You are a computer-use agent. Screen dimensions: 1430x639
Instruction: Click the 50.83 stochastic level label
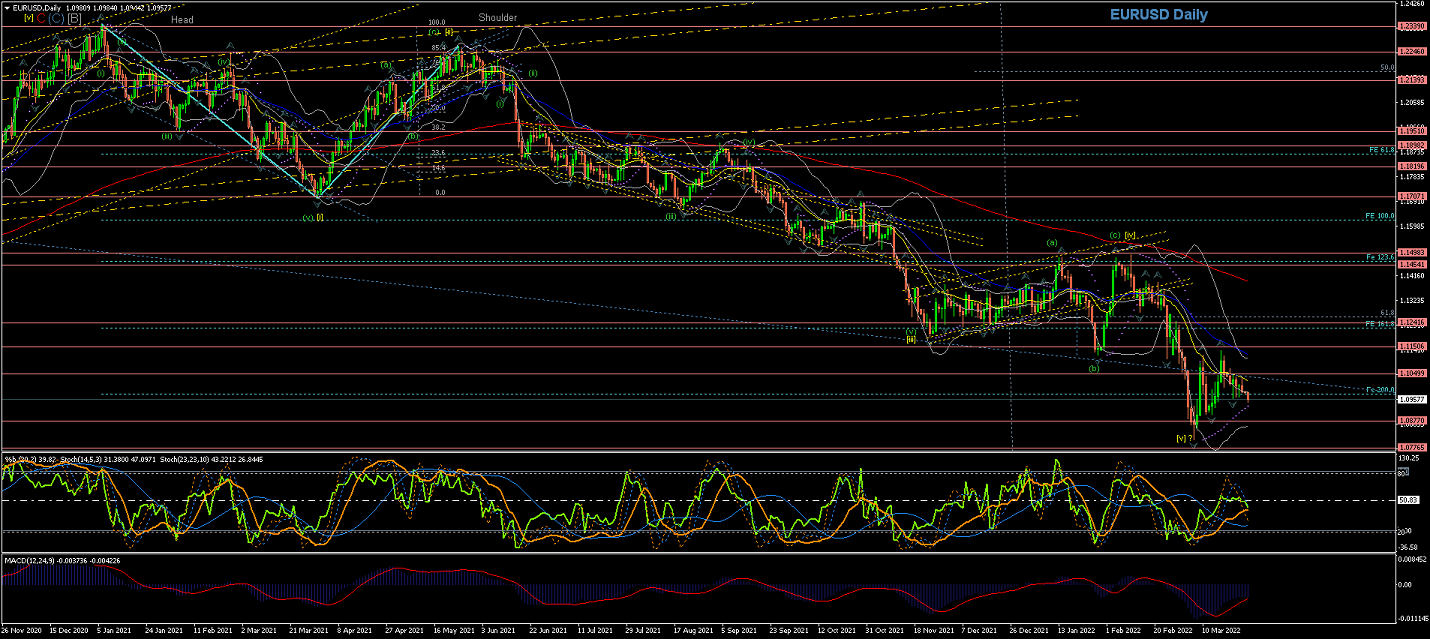[1409, 500]
